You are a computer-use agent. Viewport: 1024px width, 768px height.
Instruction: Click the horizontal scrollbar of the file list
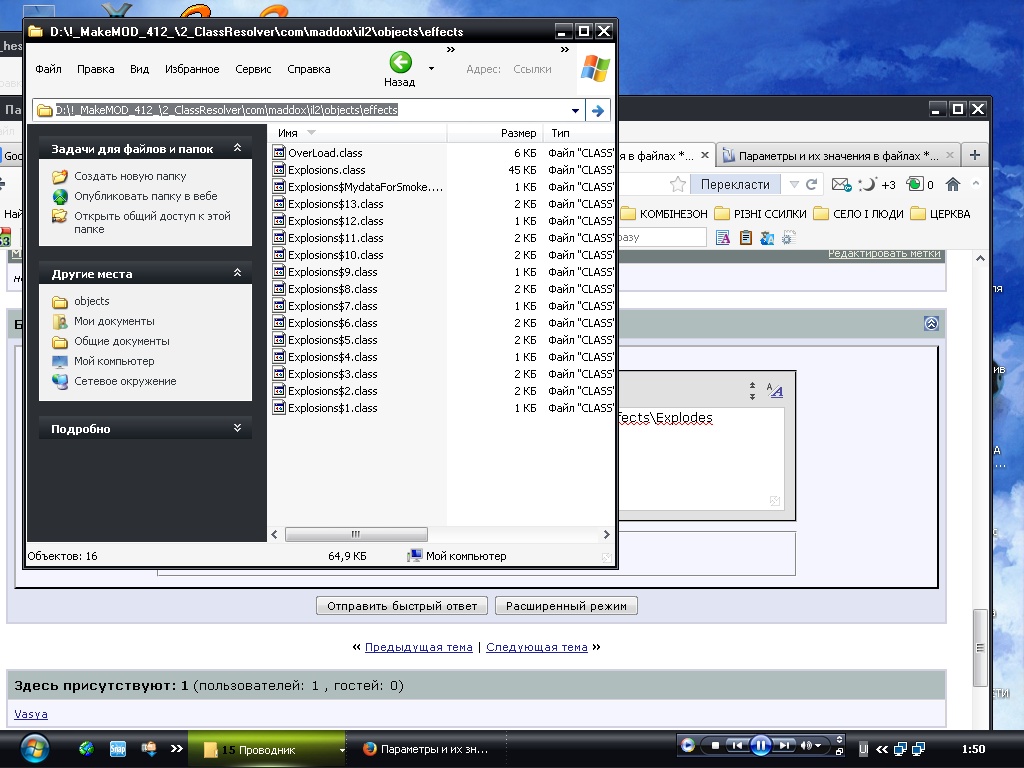tap(356, 535)
